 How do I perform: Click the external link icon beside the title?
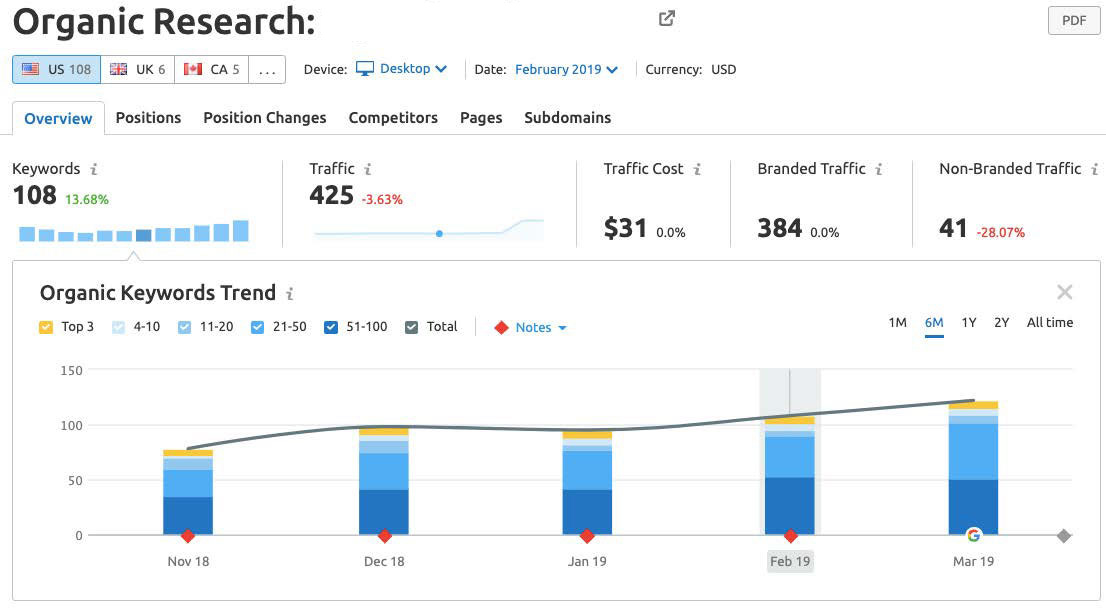pyautogui.click(x=667, y=18)
